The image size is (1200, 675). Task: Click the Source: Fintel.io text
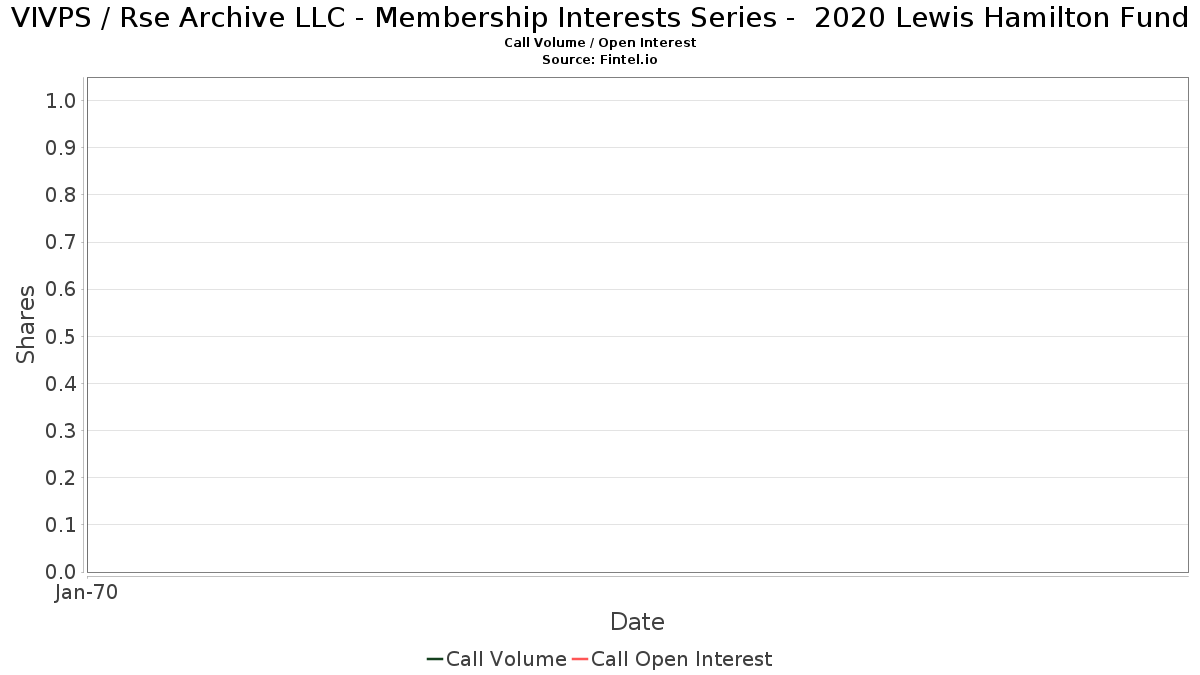pyautogui.click(x=600, y=60)
